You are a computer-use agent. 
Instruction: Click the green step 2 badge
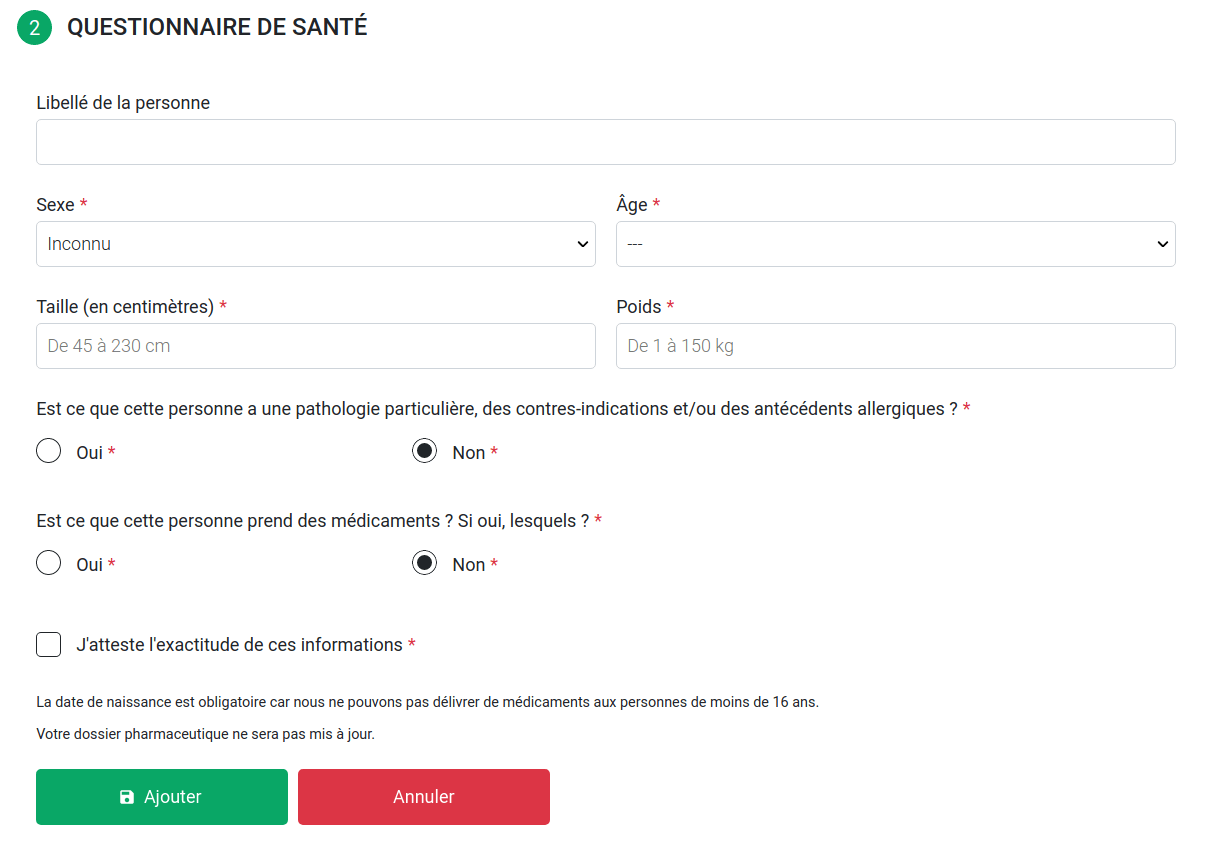(x=34, y=27)
